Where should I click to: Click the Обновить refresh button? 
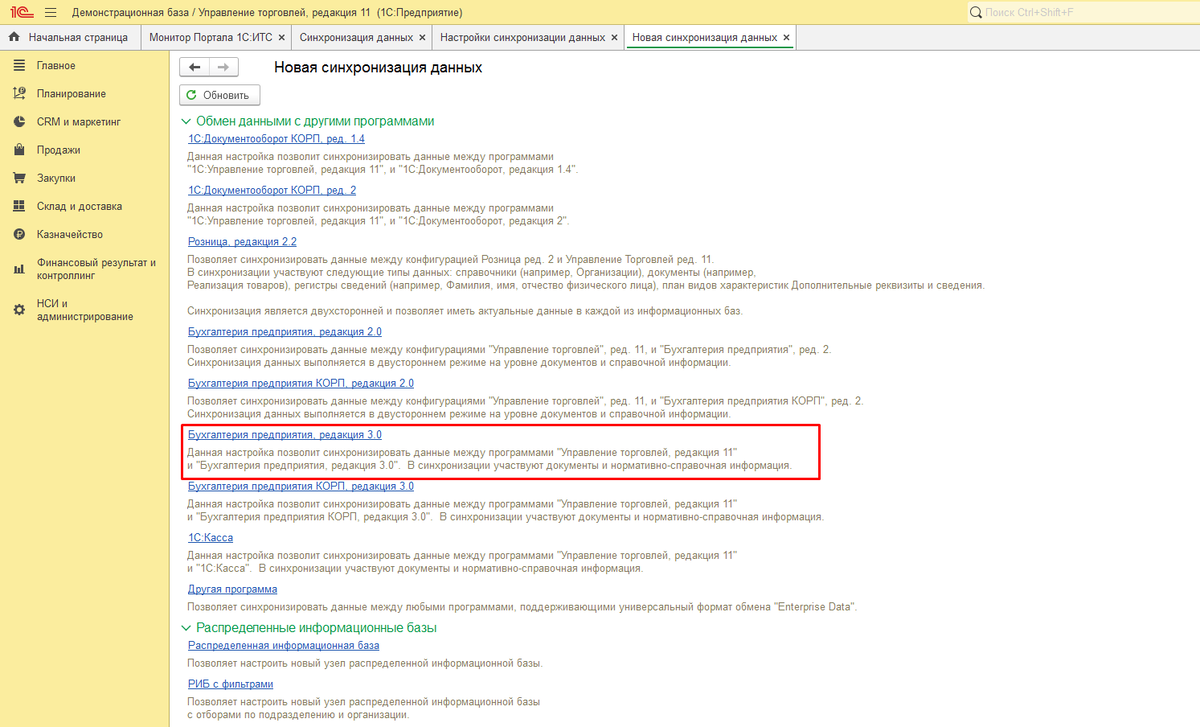(x=220, y=95)
